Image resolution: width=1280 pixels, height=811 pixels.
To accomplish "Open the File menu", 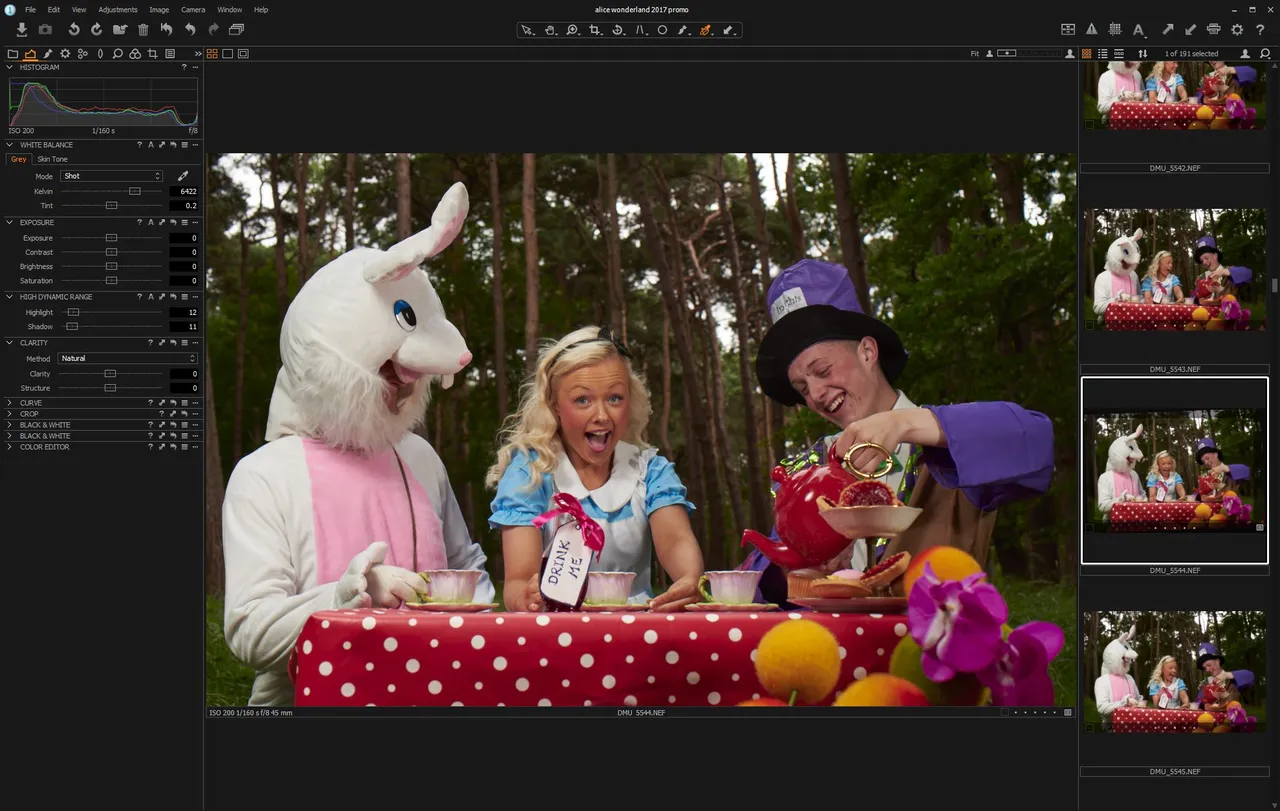I will point(30,9).
